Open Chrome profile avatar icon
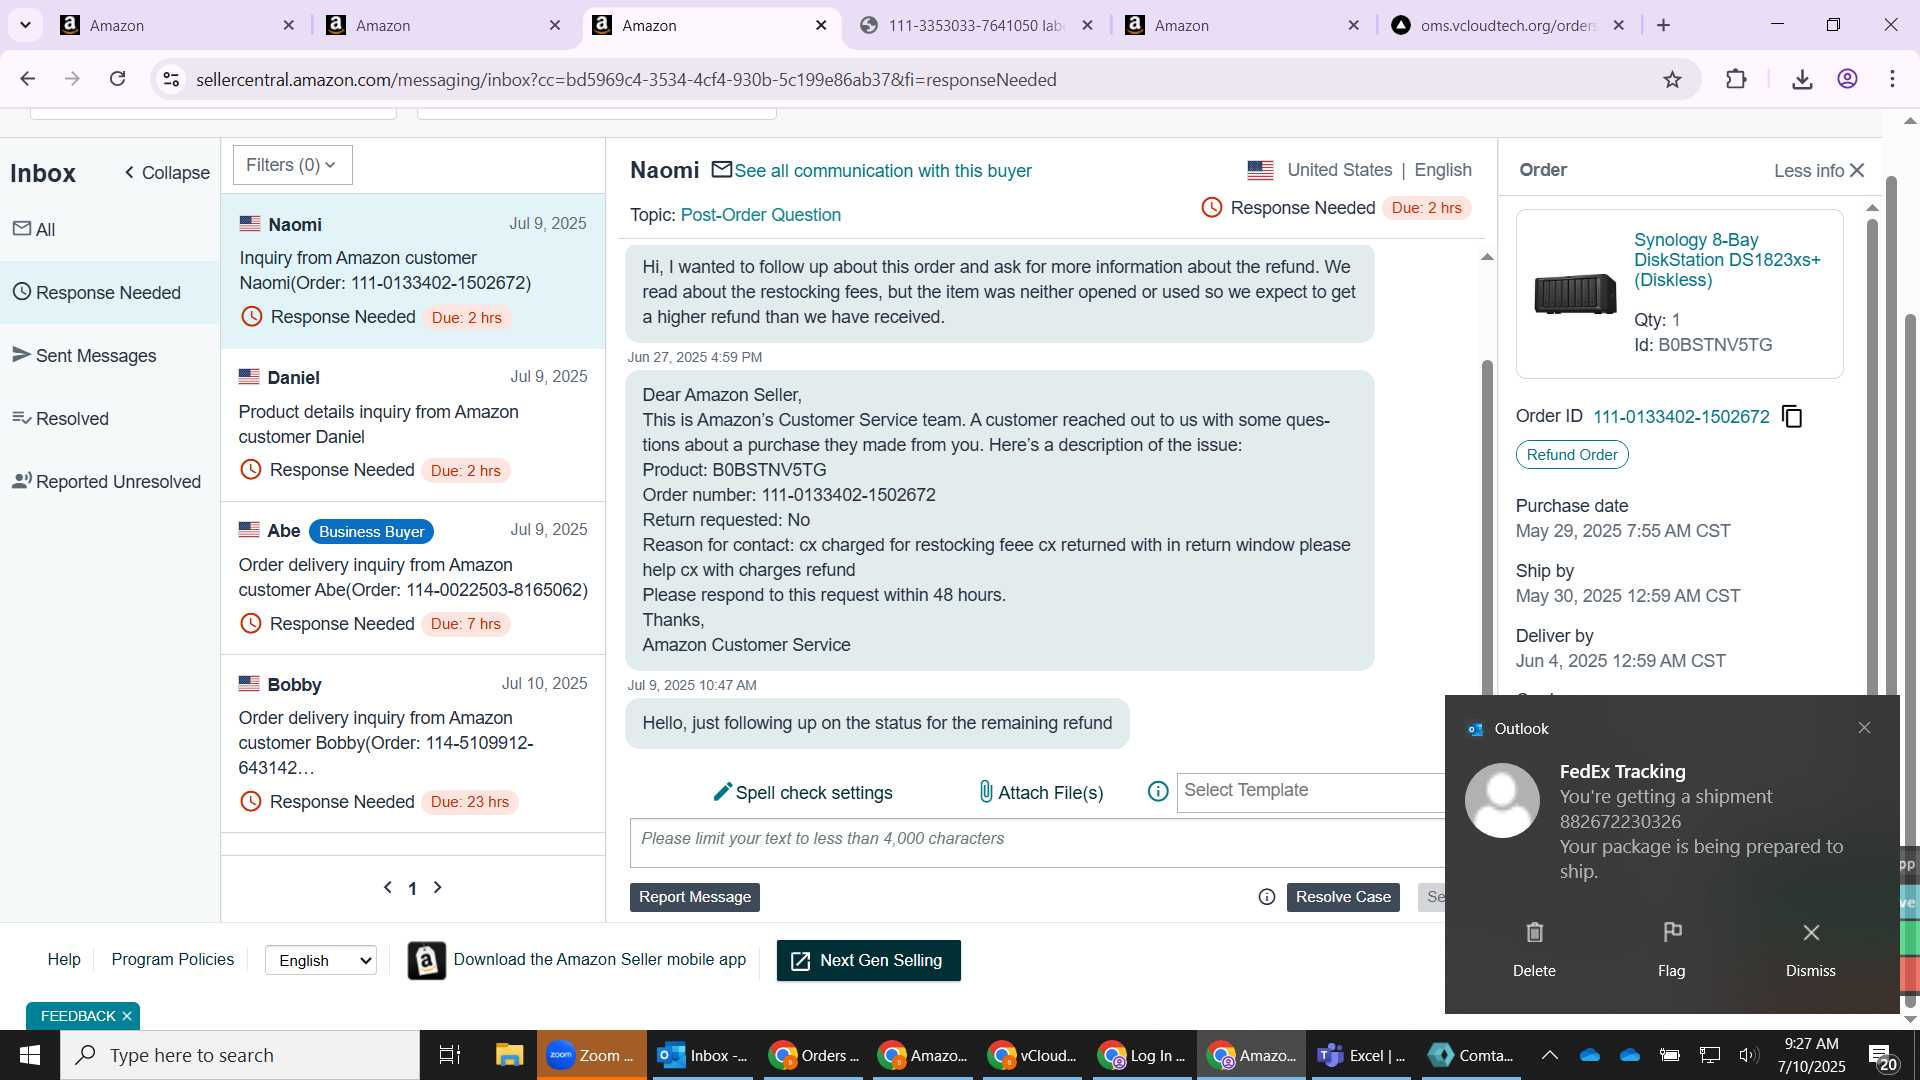This screenshot has height=1080, width=1920. coord(1847,79)
